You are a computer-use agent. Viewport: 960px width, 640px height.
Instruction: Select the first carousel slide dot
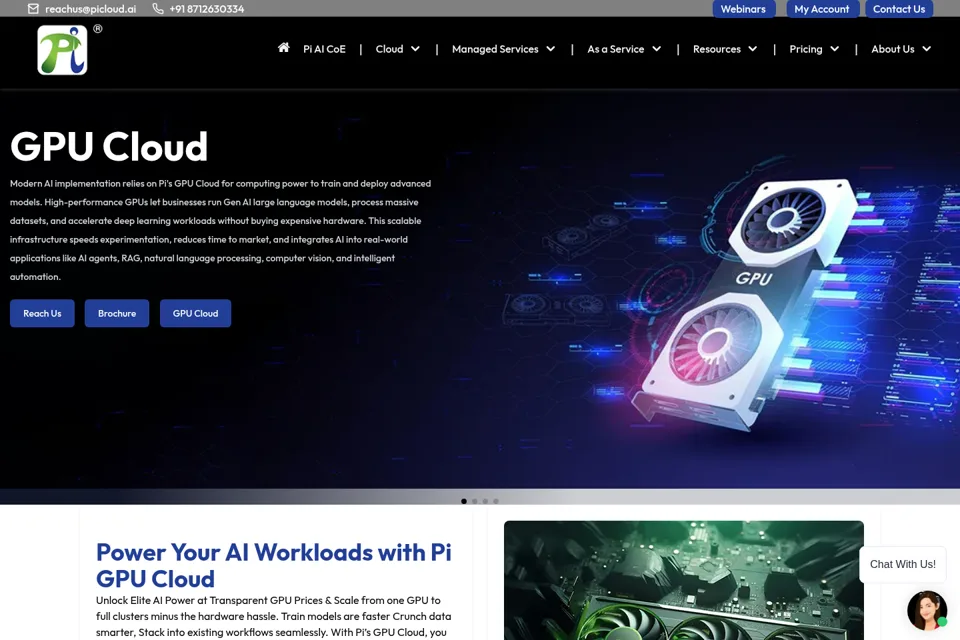tap(464, 501)
